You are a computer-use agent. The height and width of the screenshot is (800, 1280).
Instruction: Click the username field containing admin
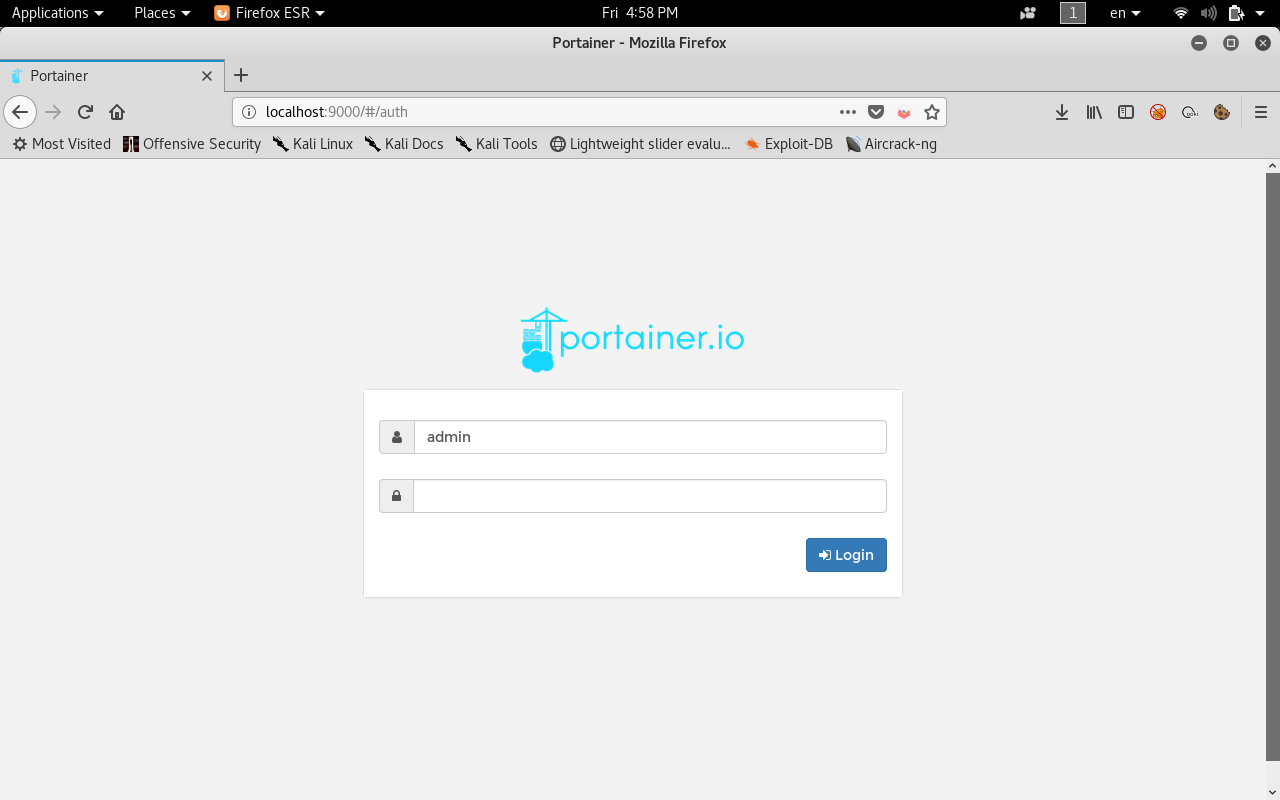(649, 437)
